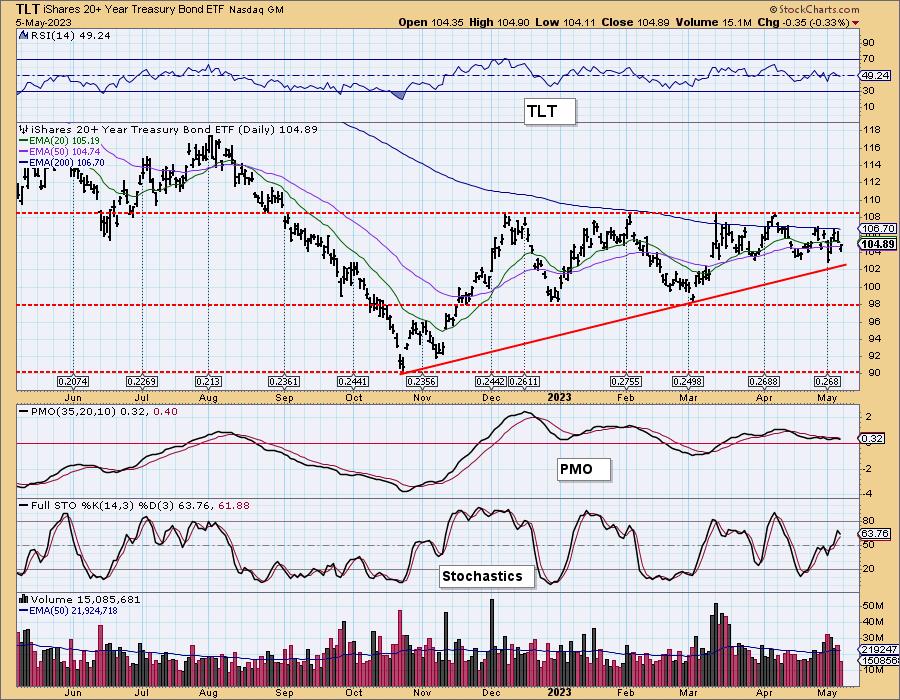This screenshot has height=700, width=900.
Task: Click the 0.213 value box near Aug
Action: pyautogui.click(x=208, y=382)
